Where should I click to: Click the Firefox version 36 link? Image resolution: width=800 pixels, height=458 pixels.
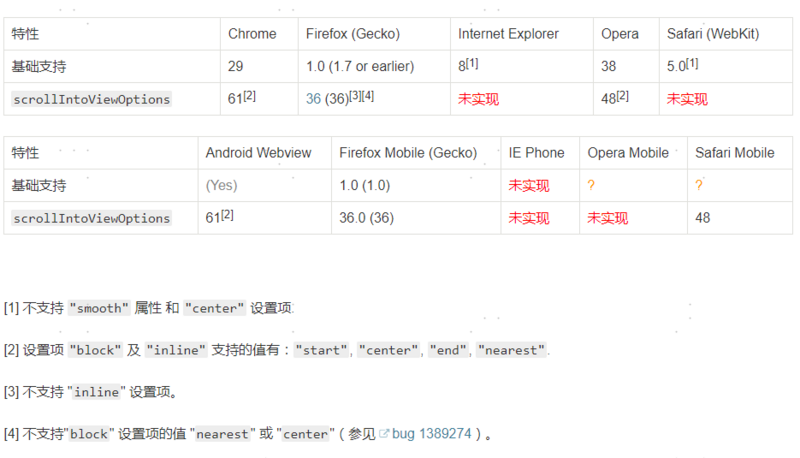313,99
